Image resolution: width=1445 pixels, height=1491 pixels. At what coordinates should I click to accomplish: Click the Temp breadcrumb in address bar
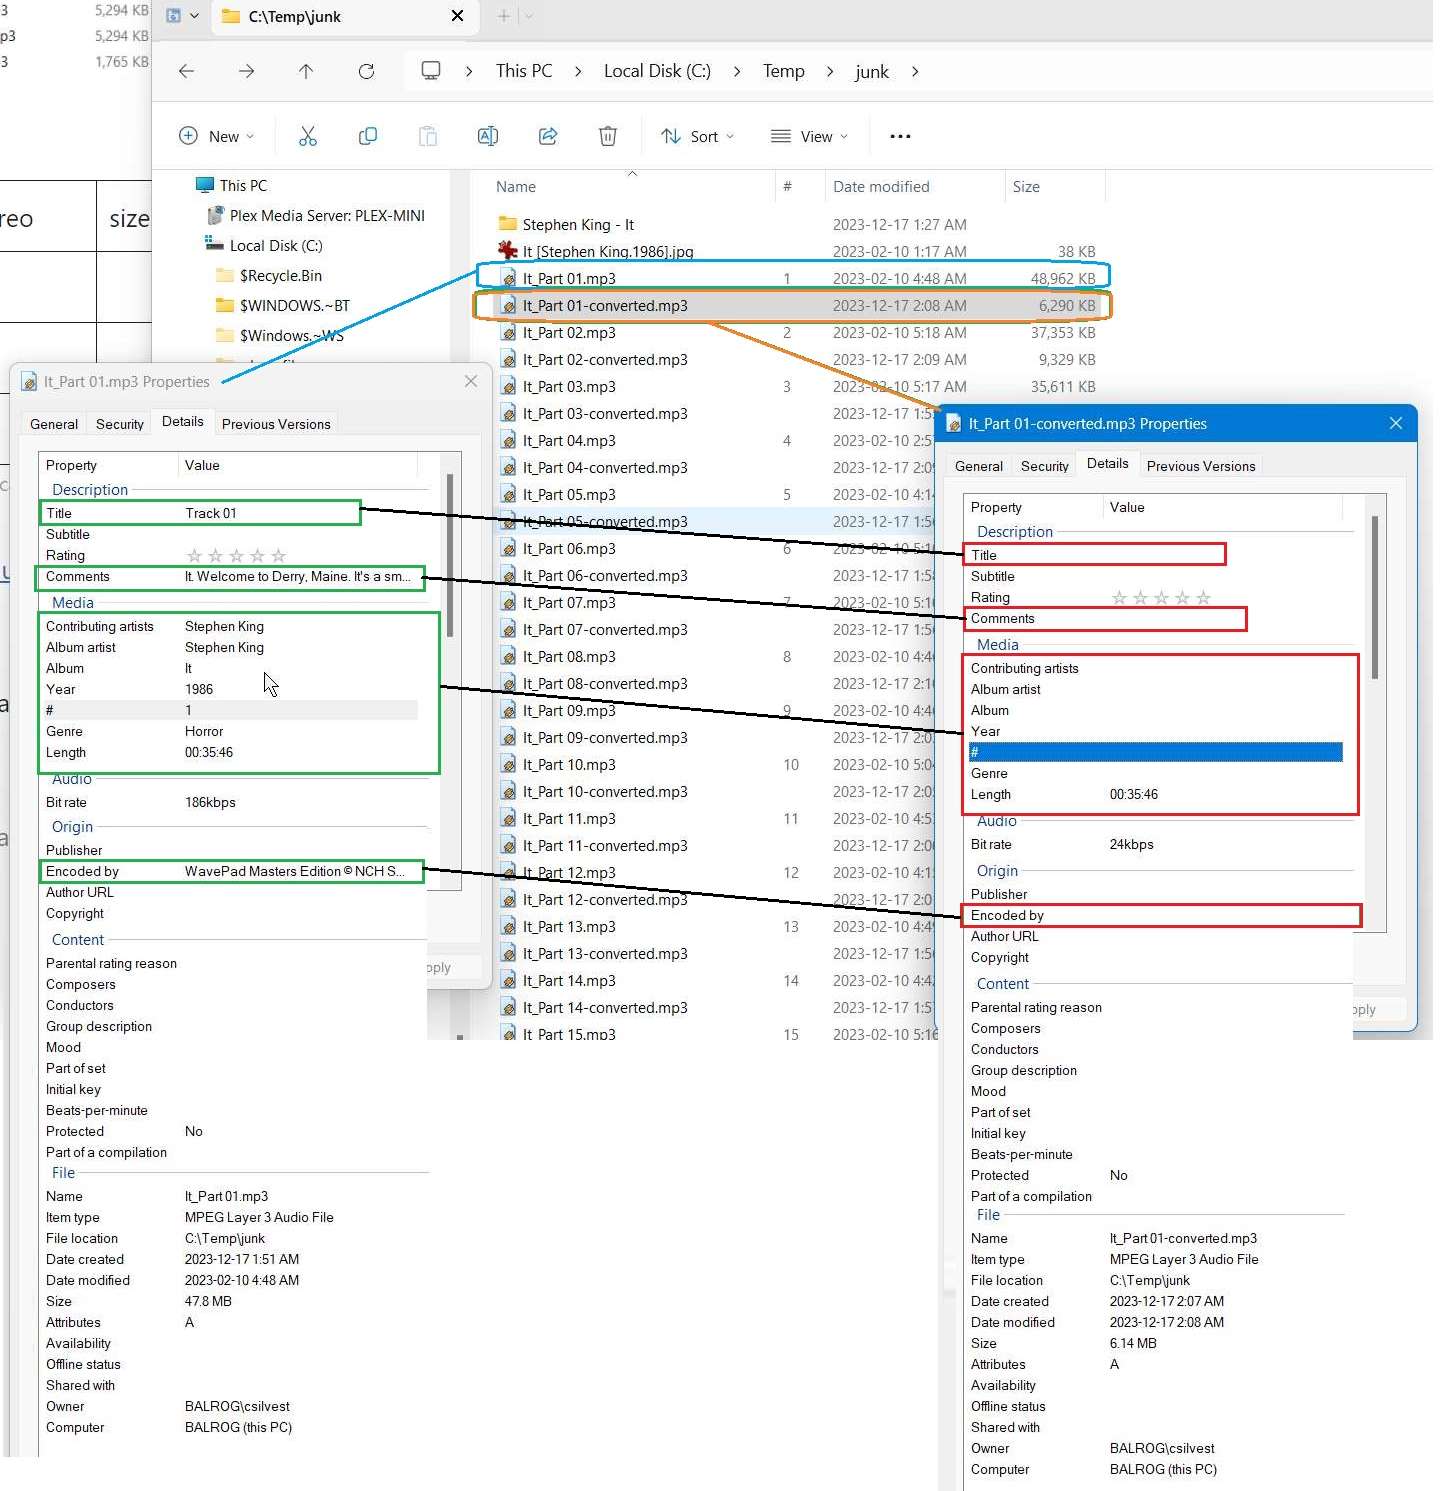[783, 71]
